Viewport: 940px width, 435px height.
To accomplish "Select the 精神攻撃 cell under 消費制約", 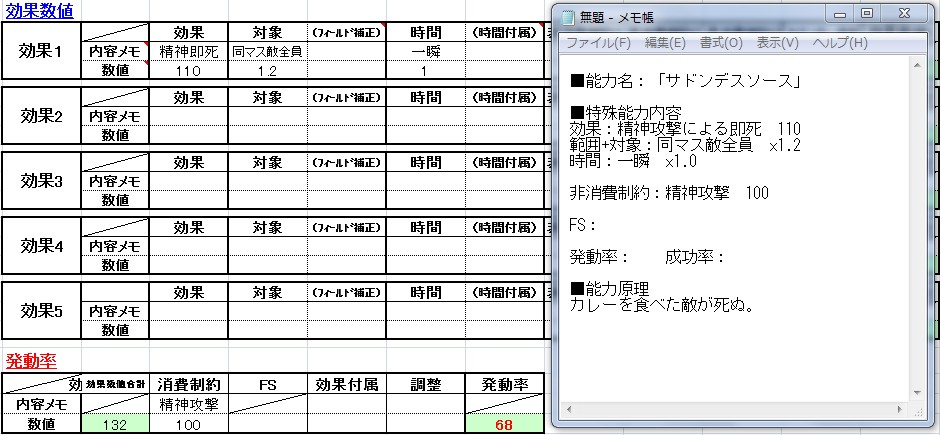I will pos(188,405).
